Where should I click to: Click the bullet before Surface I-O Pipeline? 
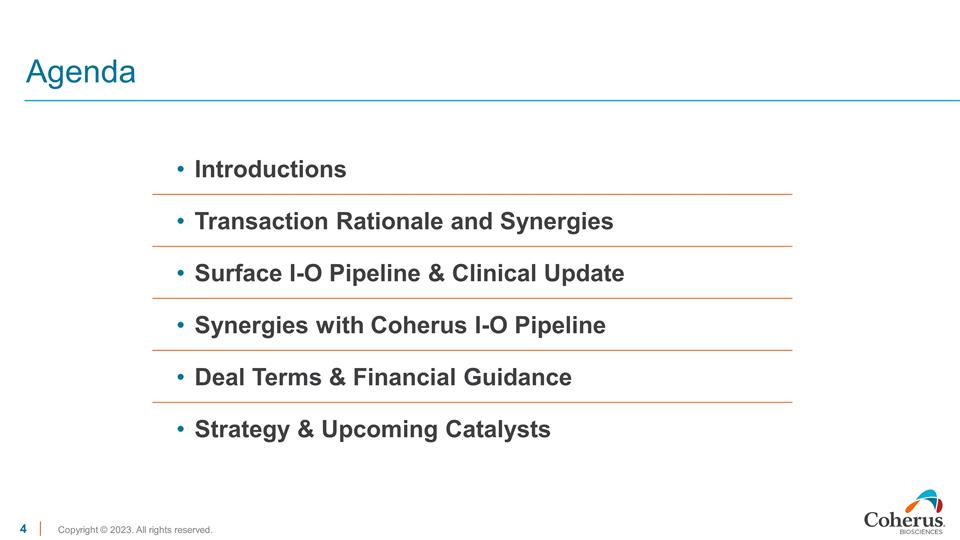180,274
